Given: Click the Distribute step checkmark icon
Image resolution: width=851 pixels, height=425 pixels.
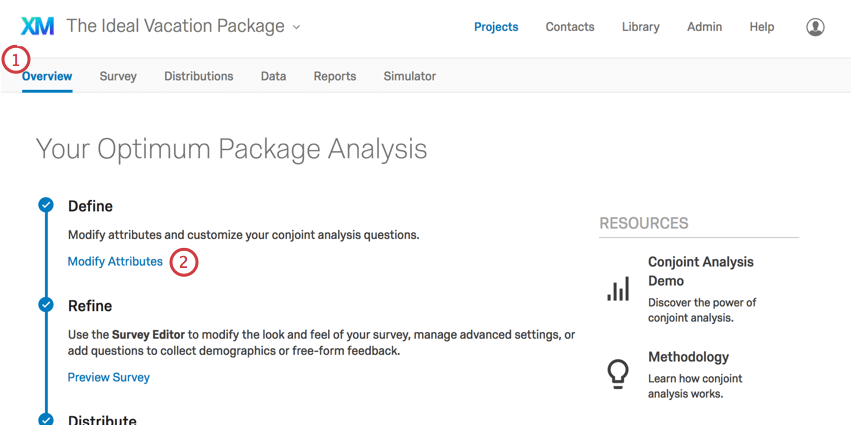Looking at the screenshot, I should [x=46, y=419].
